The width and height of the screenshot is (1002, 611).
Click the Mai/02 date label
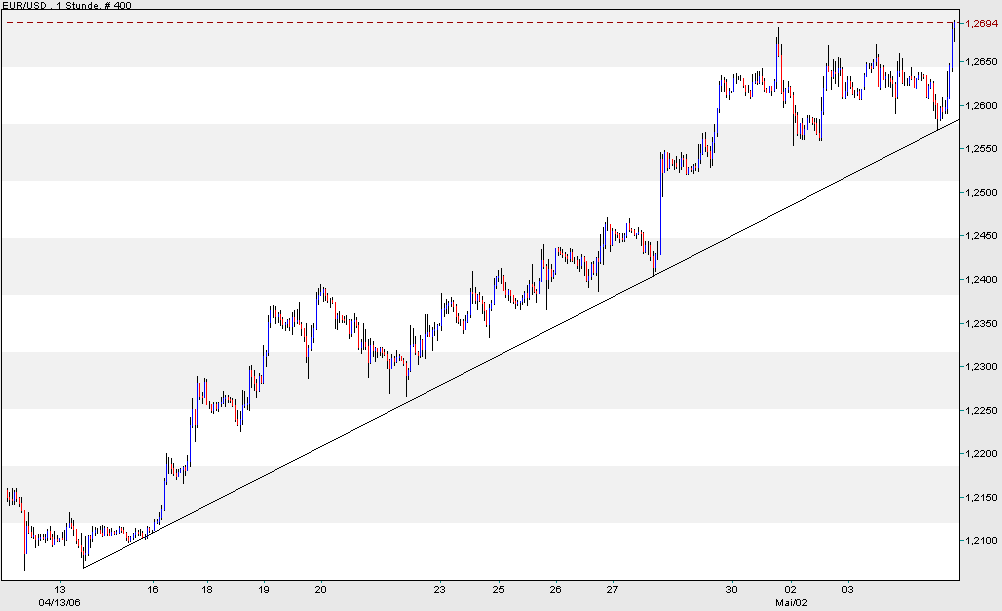[x=789, y=601]
